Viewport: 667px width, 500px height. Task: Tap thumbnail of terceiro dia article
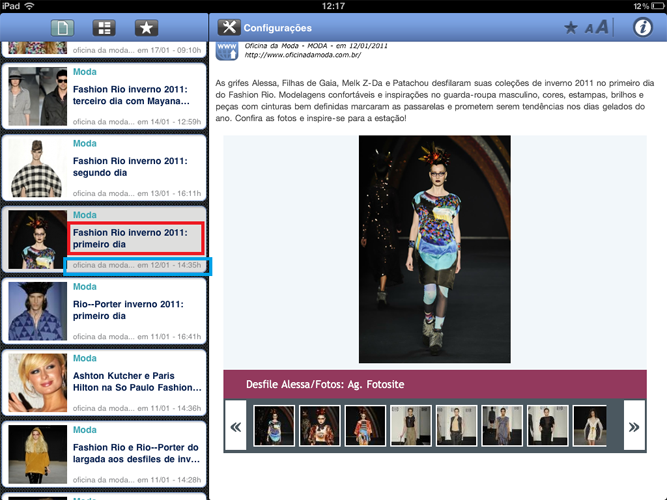[37, 96]
